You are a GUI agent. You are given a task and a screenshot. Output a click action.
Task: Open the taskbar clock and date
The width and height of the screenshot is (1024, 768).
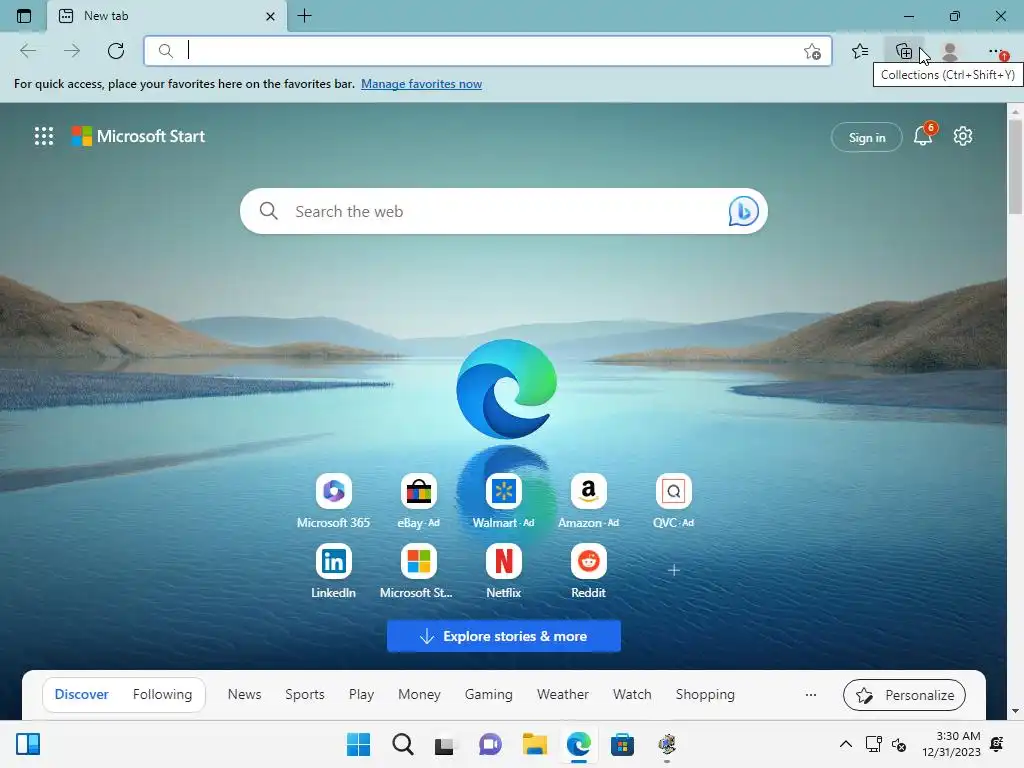(x=952, y=744)
